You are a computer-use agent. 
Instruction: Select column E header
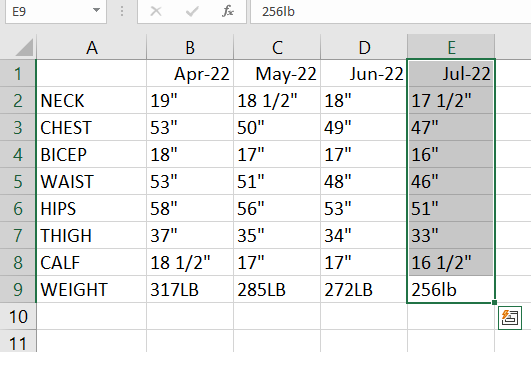(451, 47)
